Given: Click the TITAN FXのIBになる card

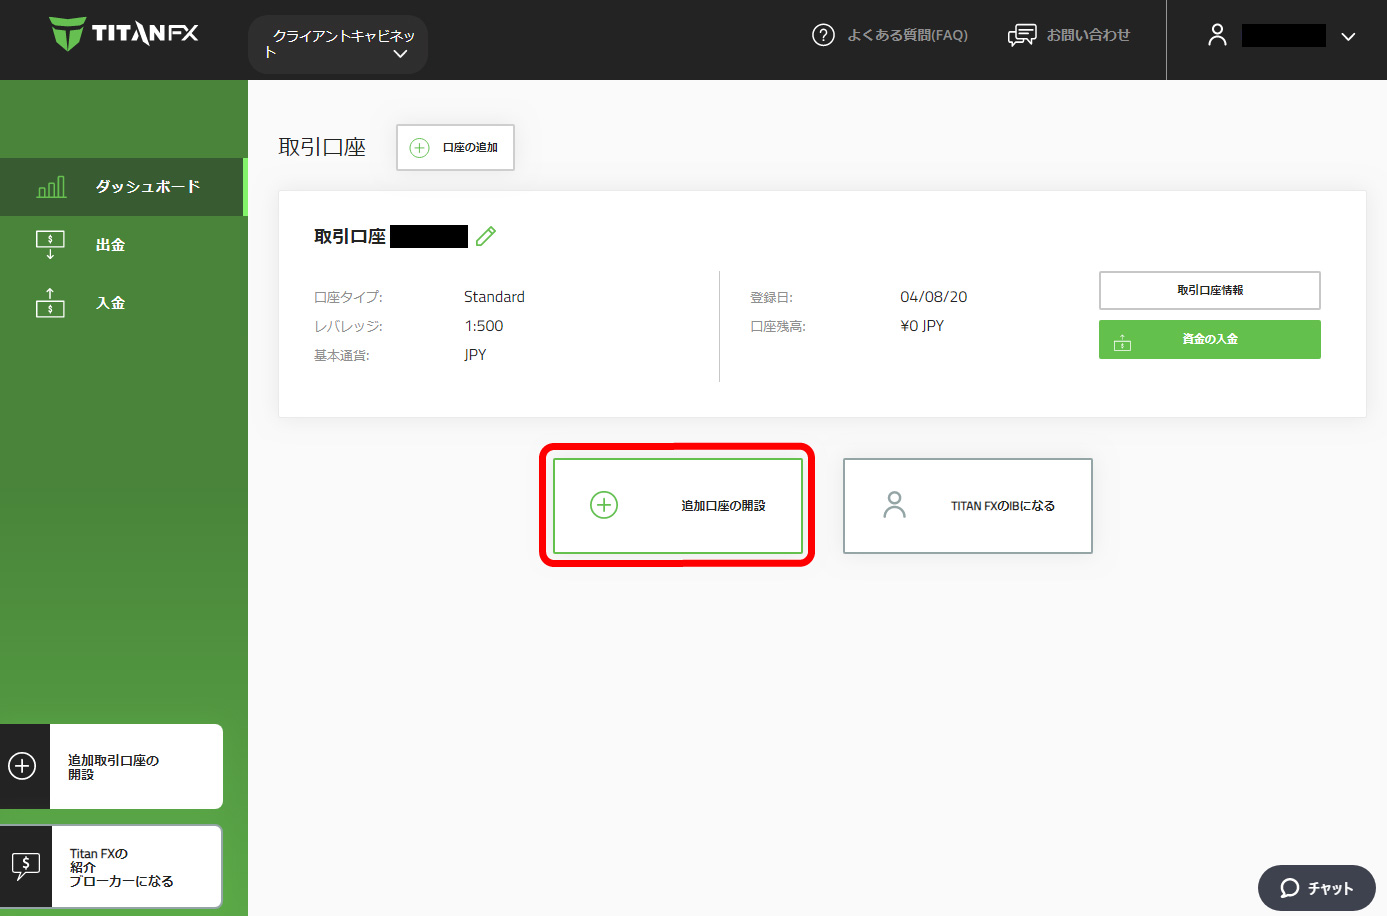Looking at the screenshot, I should click(968, 506).
